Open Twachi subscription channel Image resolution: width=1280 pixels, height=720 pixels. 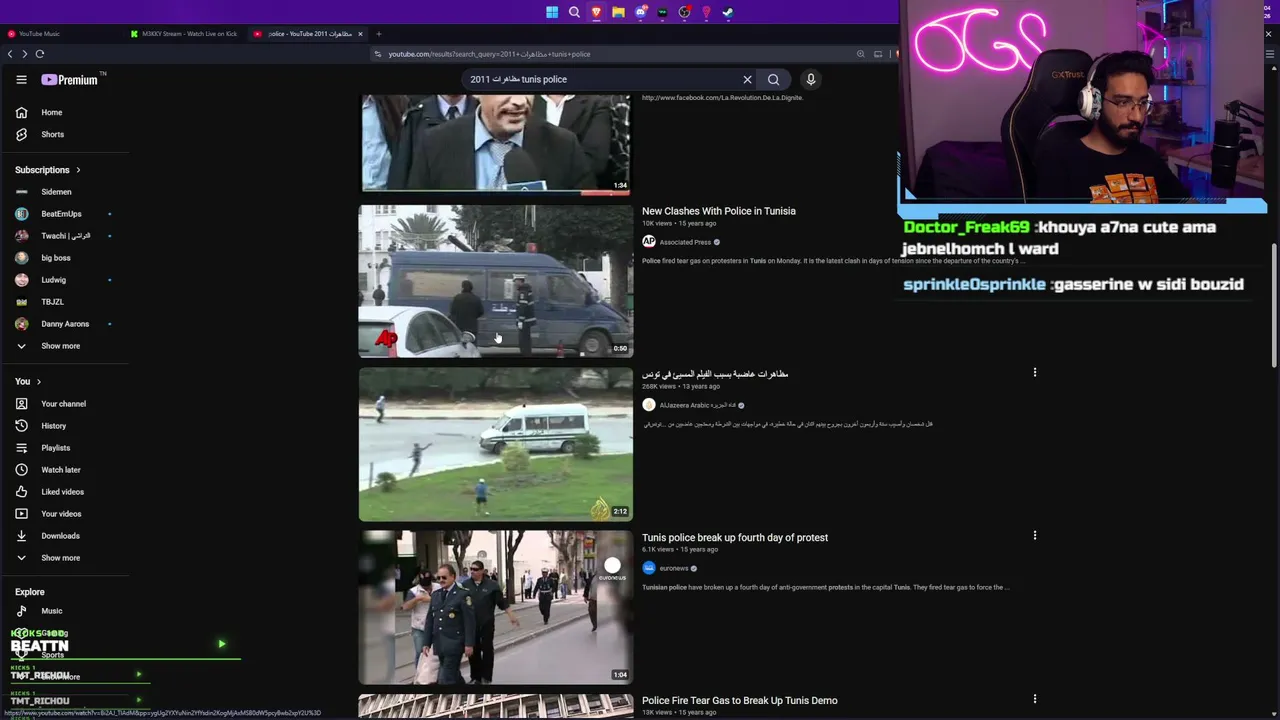click(65, 236)
